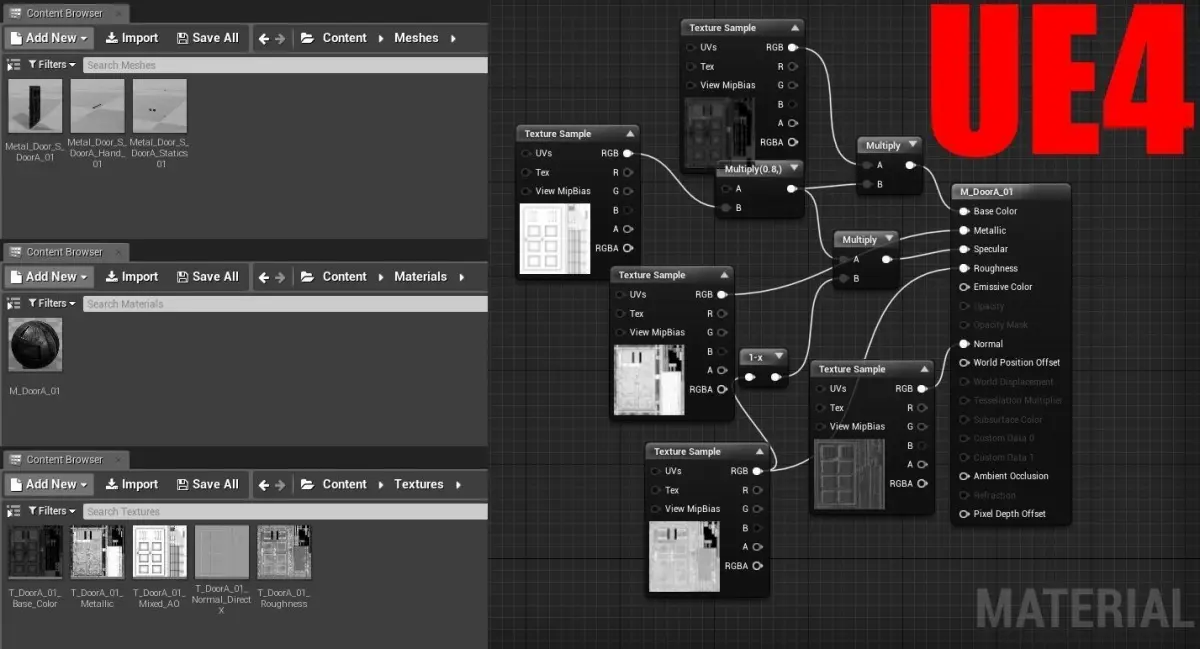The image size is (1200, 649).
Task: Expand the arrow after the Materials breadcrumb
Action: click(x=462, y=277)
